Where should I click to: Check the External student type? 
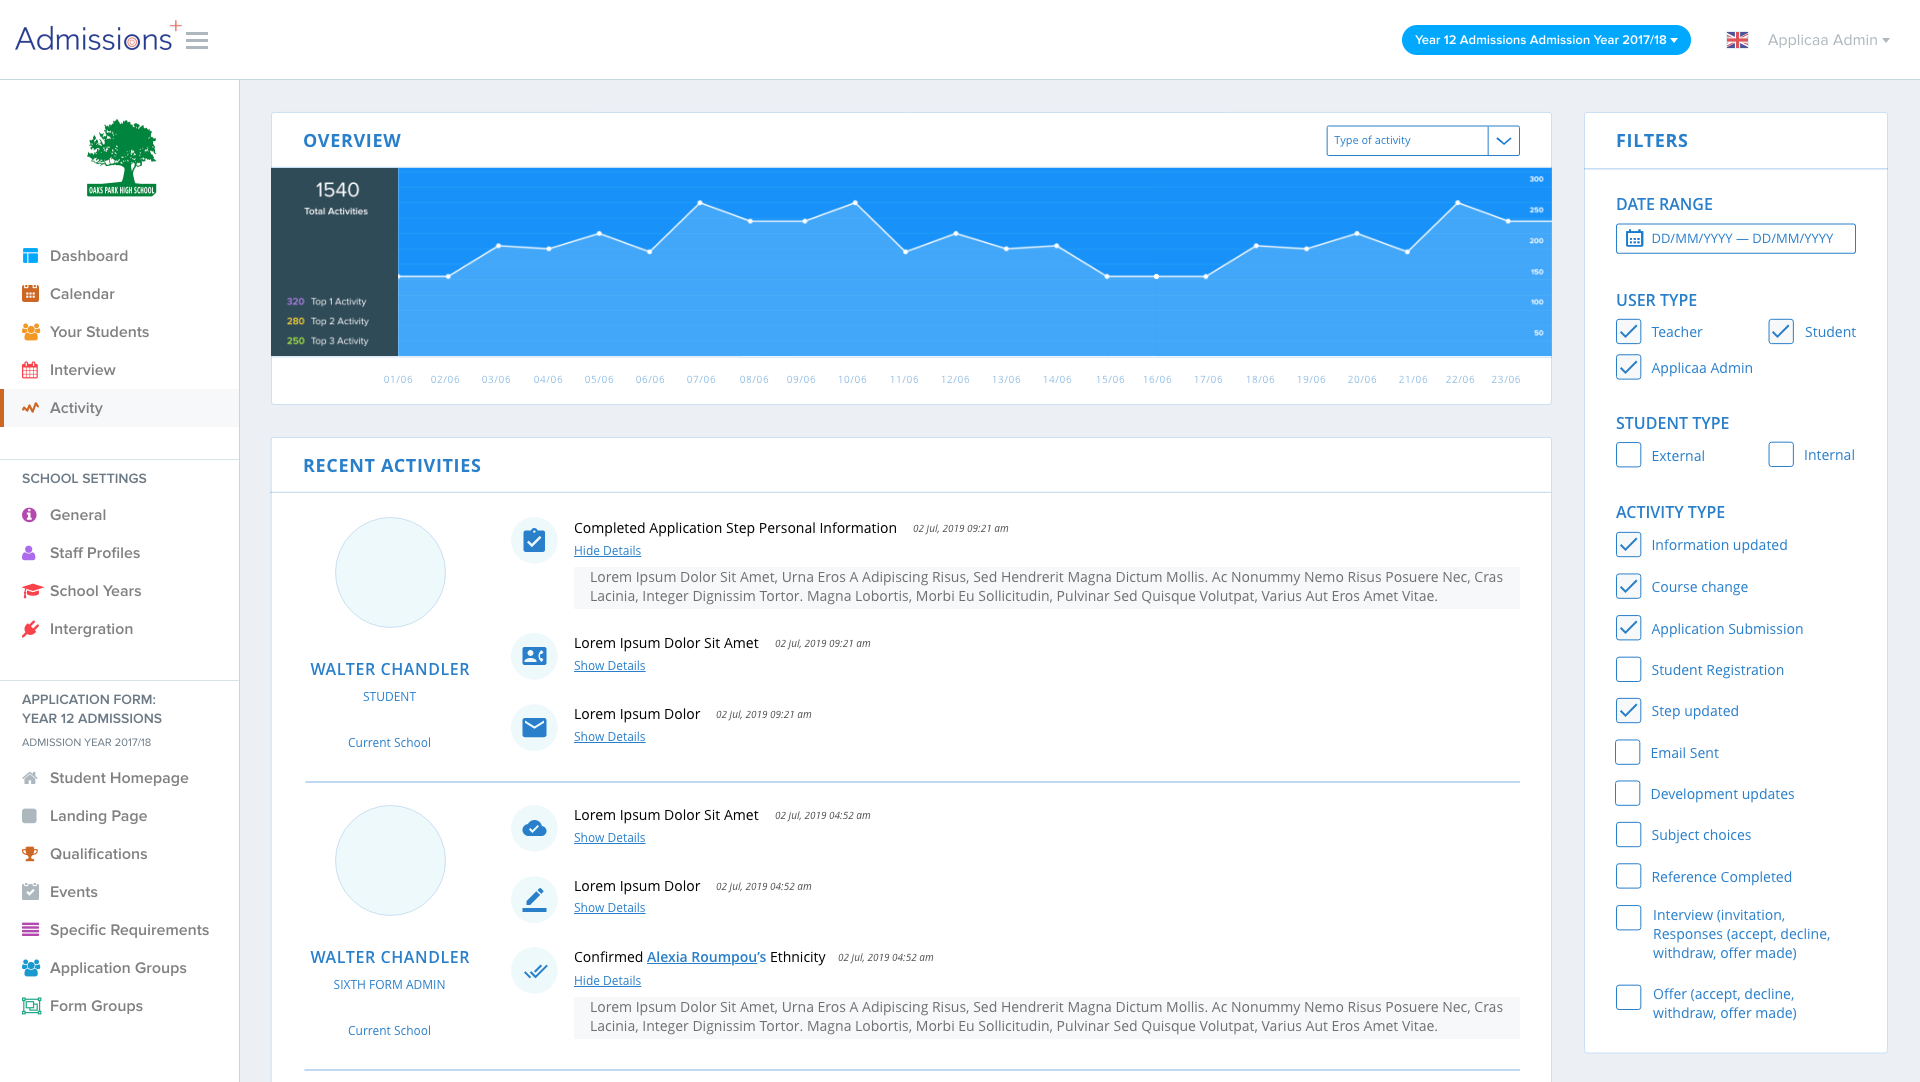(1628, 455)
